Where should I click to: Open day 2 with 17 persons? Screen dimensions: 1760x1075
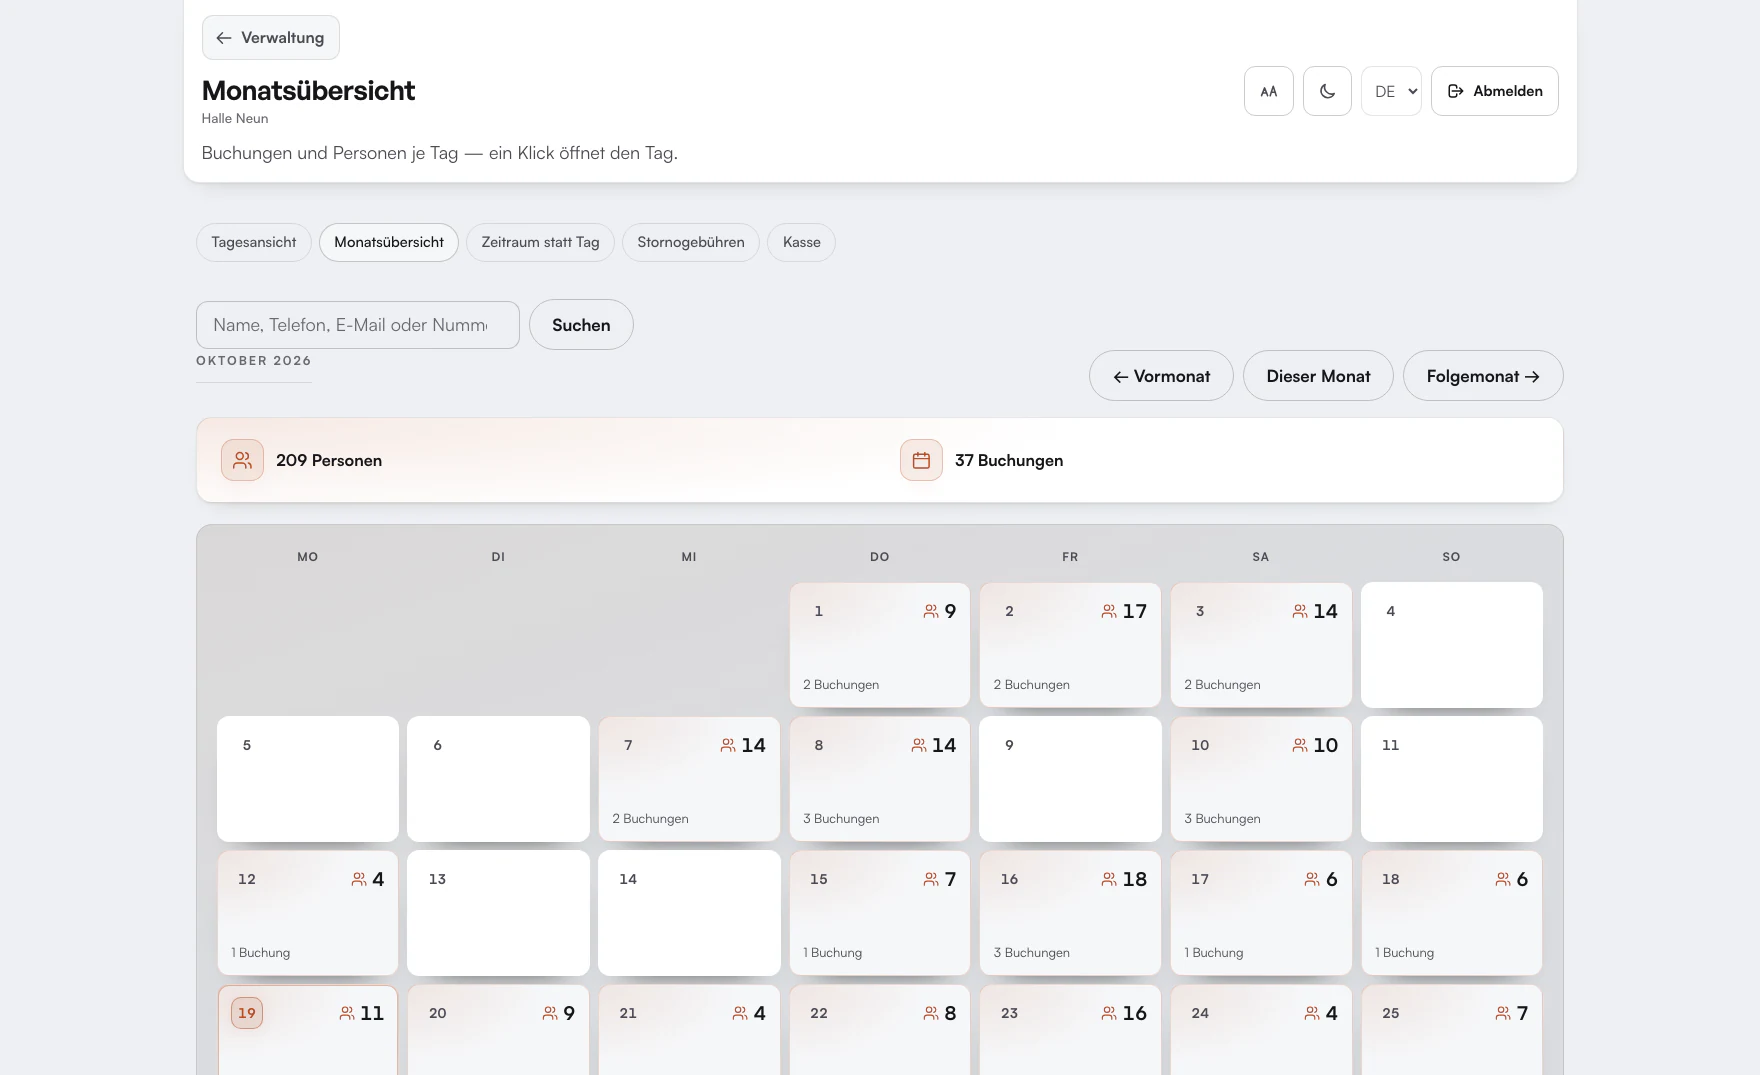[x=1070, y=645]
